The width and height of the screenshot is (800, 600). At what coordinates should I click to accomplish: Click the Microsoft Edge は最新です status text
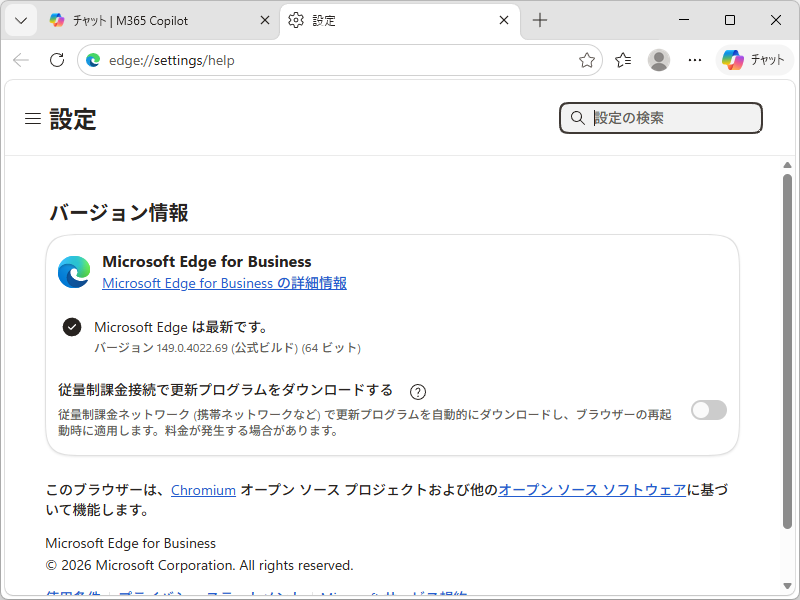pos(181,327)
